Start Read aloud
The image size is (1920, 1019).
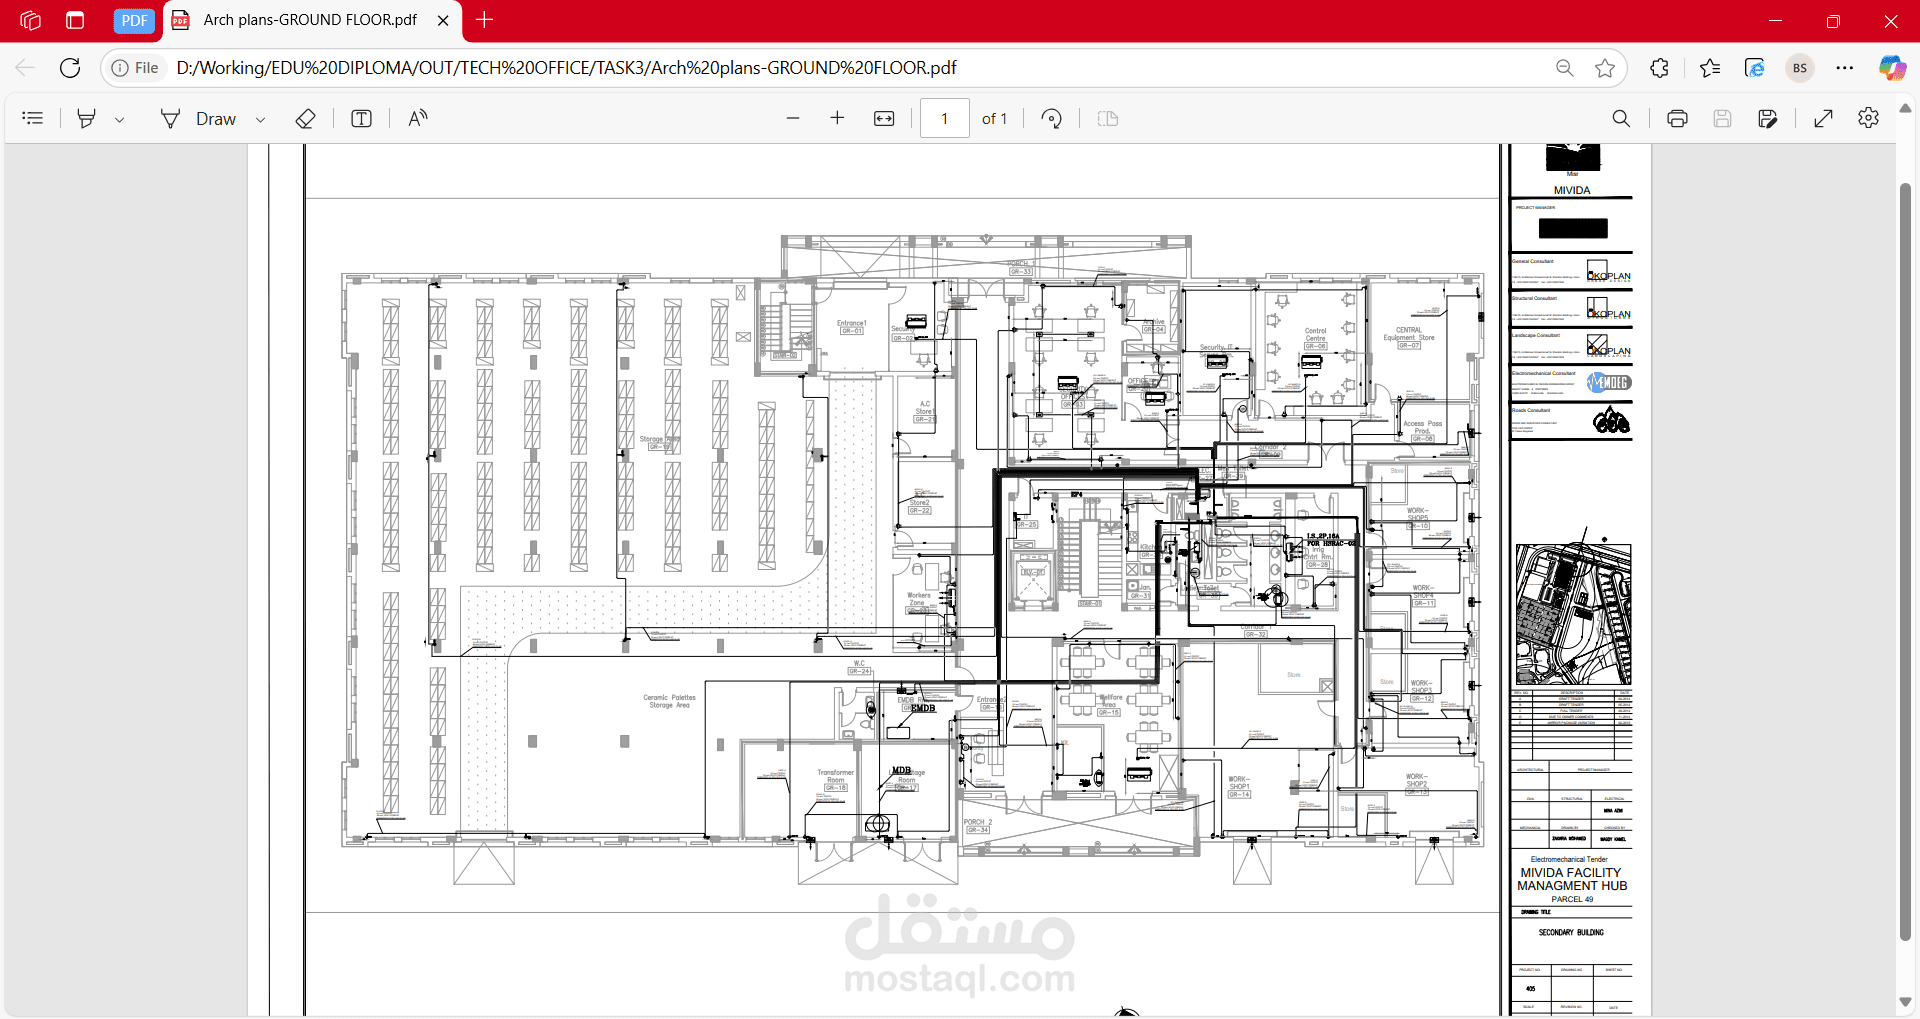418,118
